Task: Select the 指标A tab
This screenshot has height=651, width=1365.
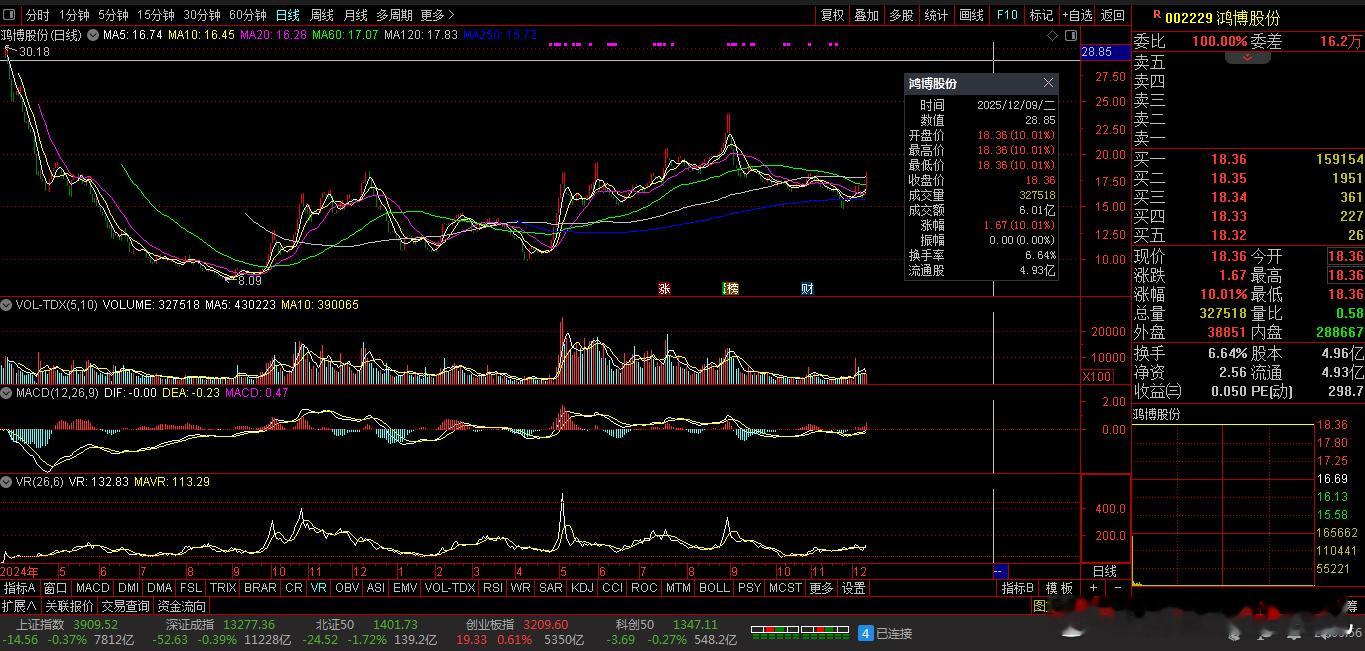Action: pos(20,588)
